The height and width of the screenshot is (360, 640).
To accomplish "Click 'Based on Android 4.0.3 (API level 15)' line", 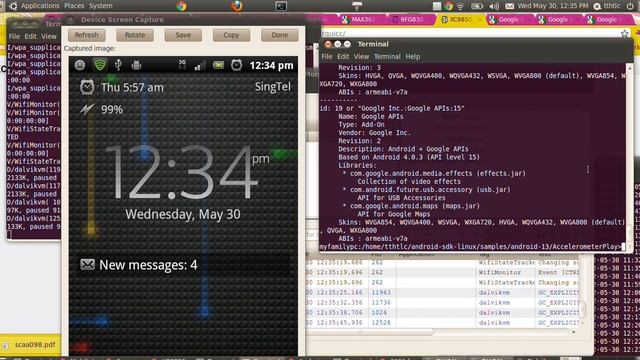I will click(x=409, y=157).
